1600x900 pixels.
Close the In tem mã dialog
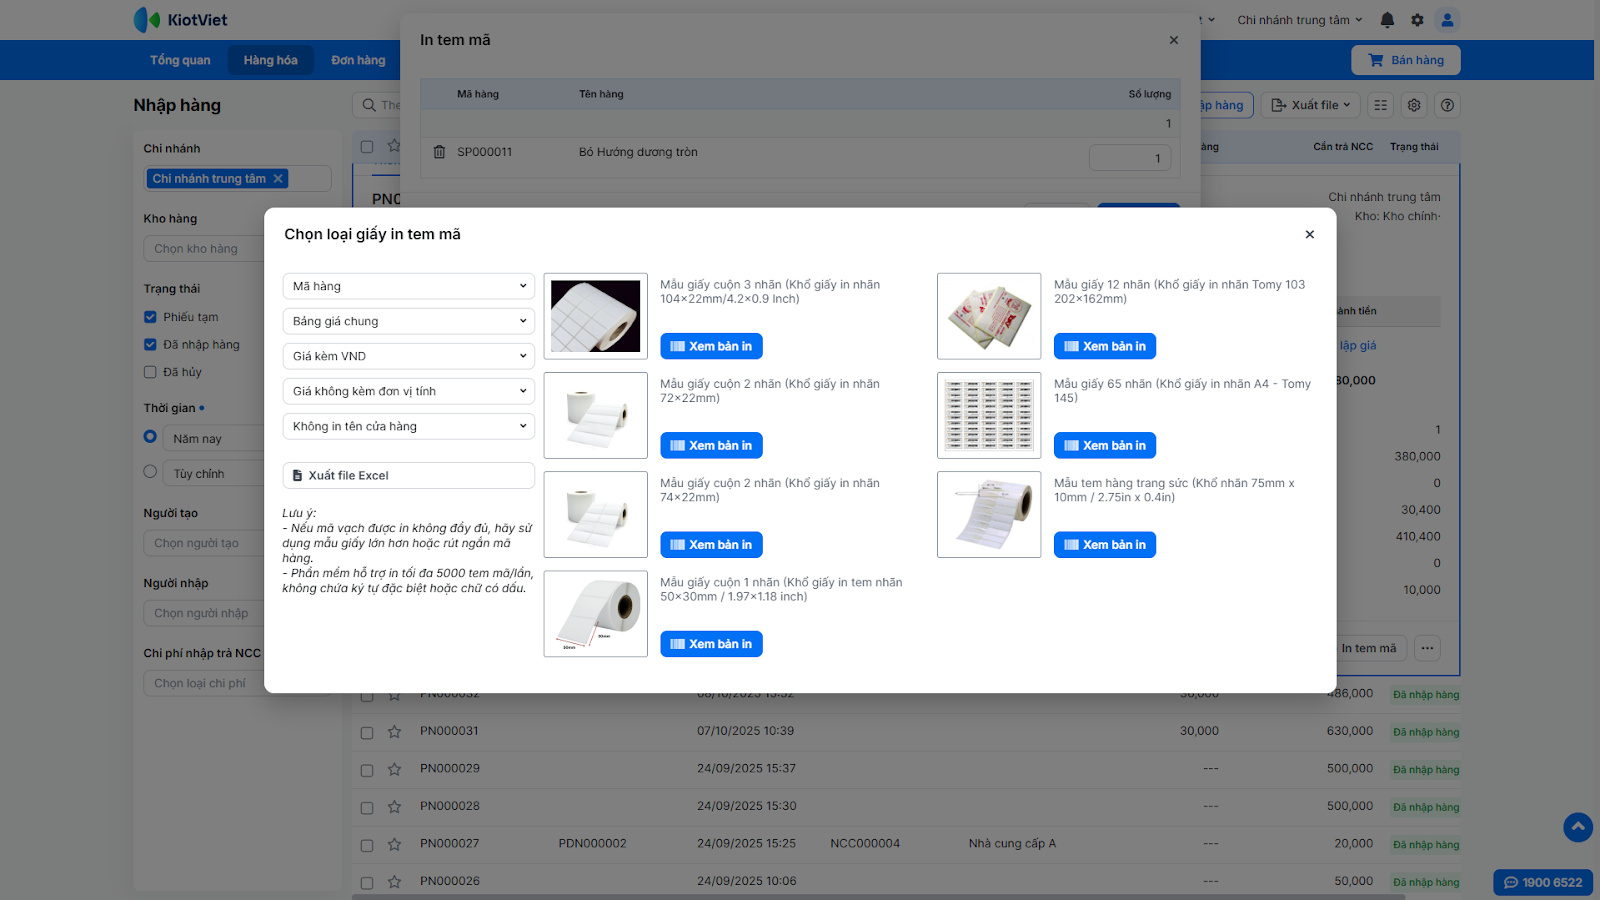coord(1173,40)
